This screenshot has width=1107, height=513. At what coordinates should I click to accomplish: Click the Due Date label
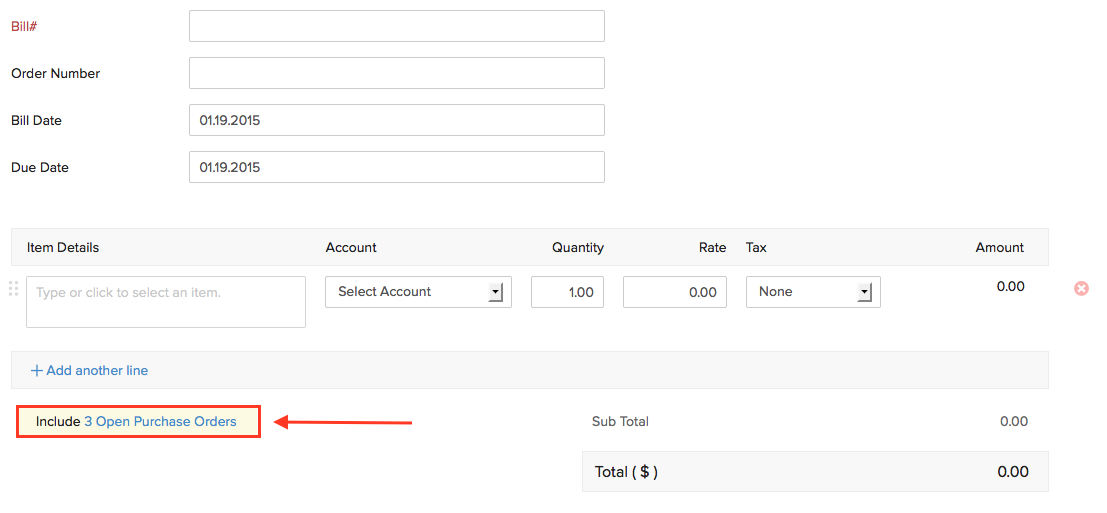click(x=40, y=167)
